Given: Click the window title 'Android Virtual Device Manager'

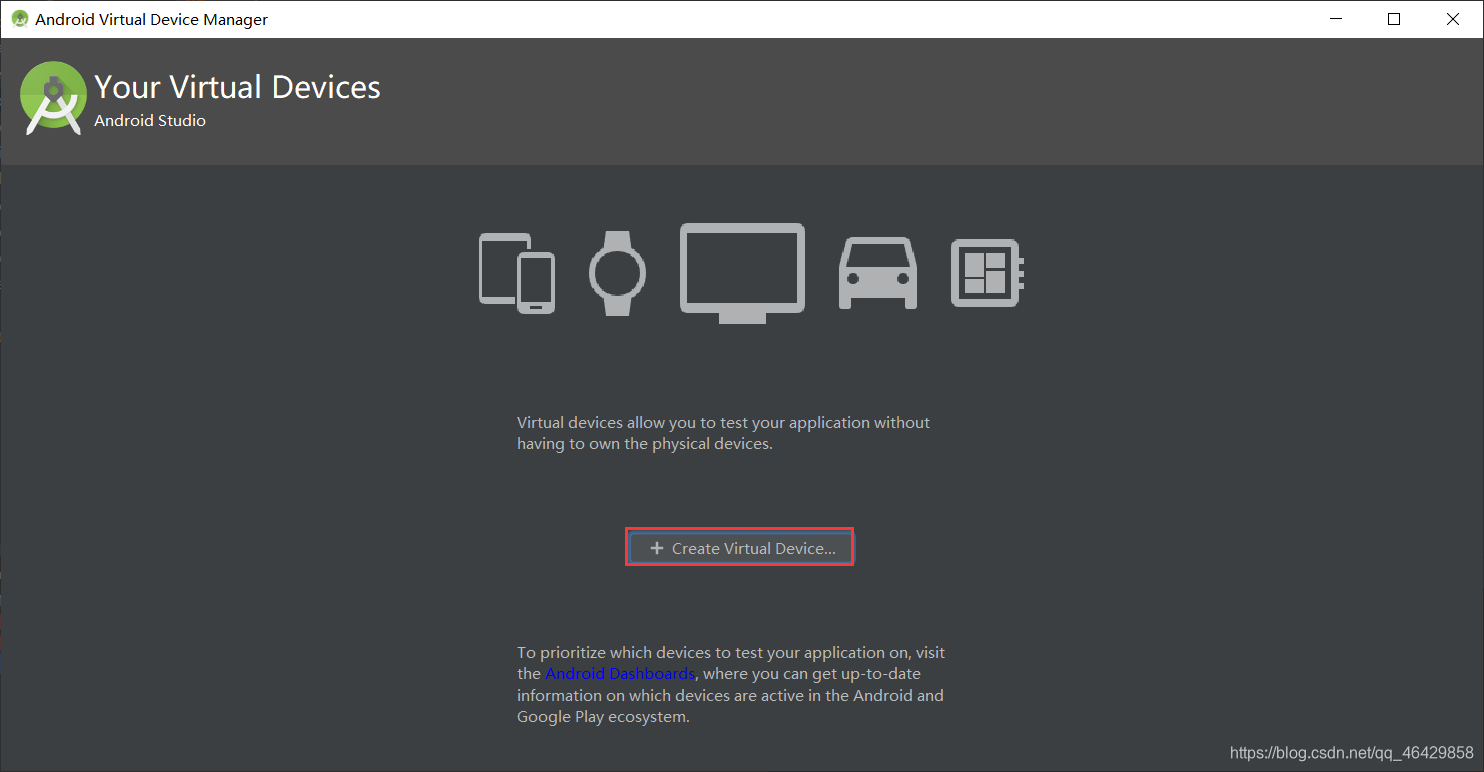Looking at the screenshot, I should 152,19.
